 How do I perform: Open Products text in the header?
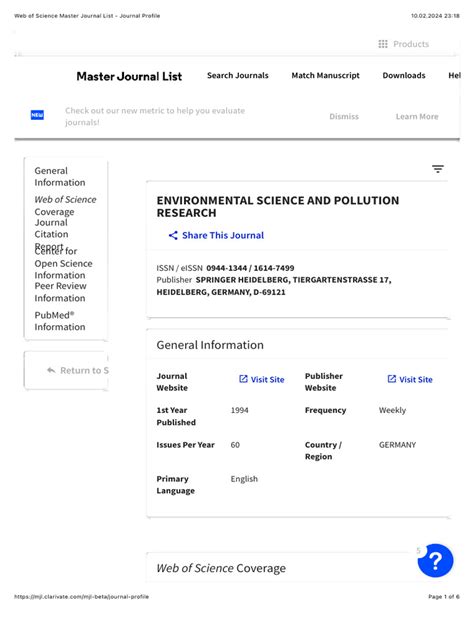(411, 44)
